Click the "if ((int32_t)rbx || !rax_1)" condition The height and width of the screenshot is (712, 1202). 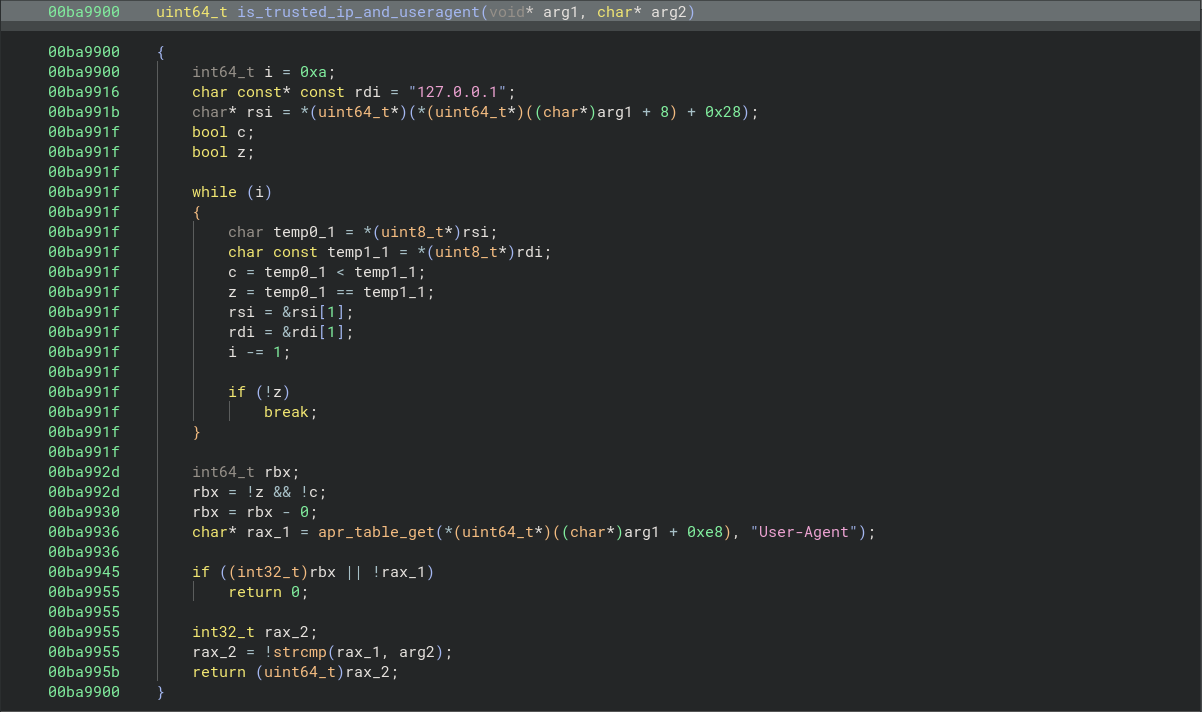point(312,572)
